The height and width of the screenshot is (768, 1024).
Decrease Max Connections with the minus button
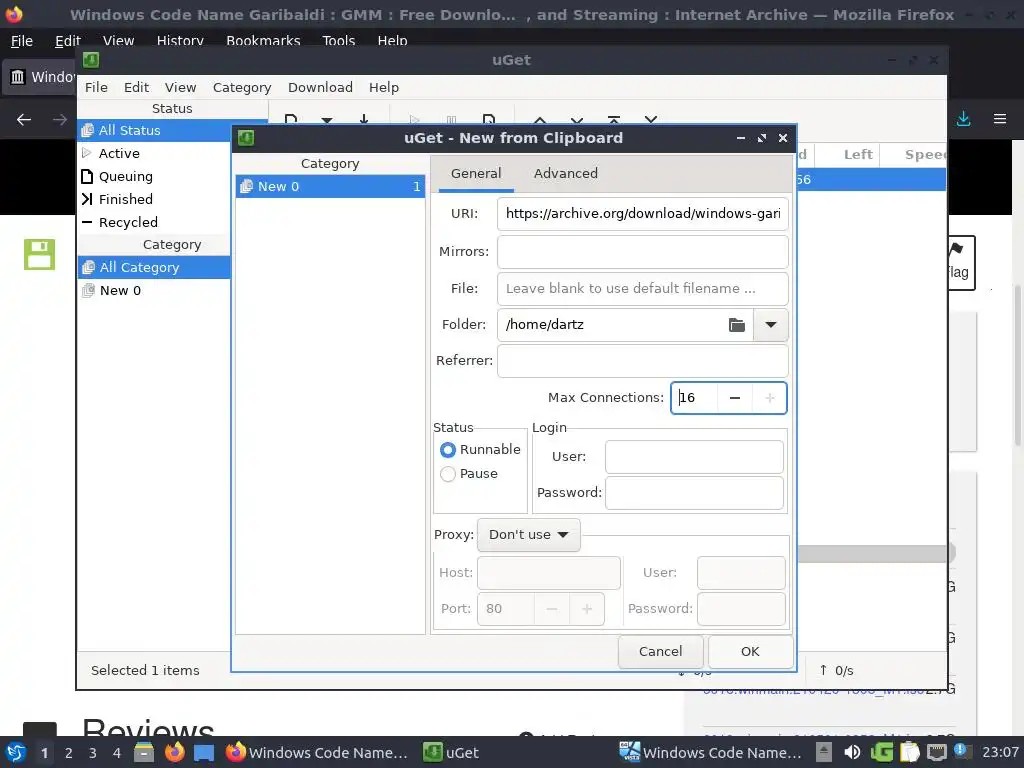tap(735, 398)
